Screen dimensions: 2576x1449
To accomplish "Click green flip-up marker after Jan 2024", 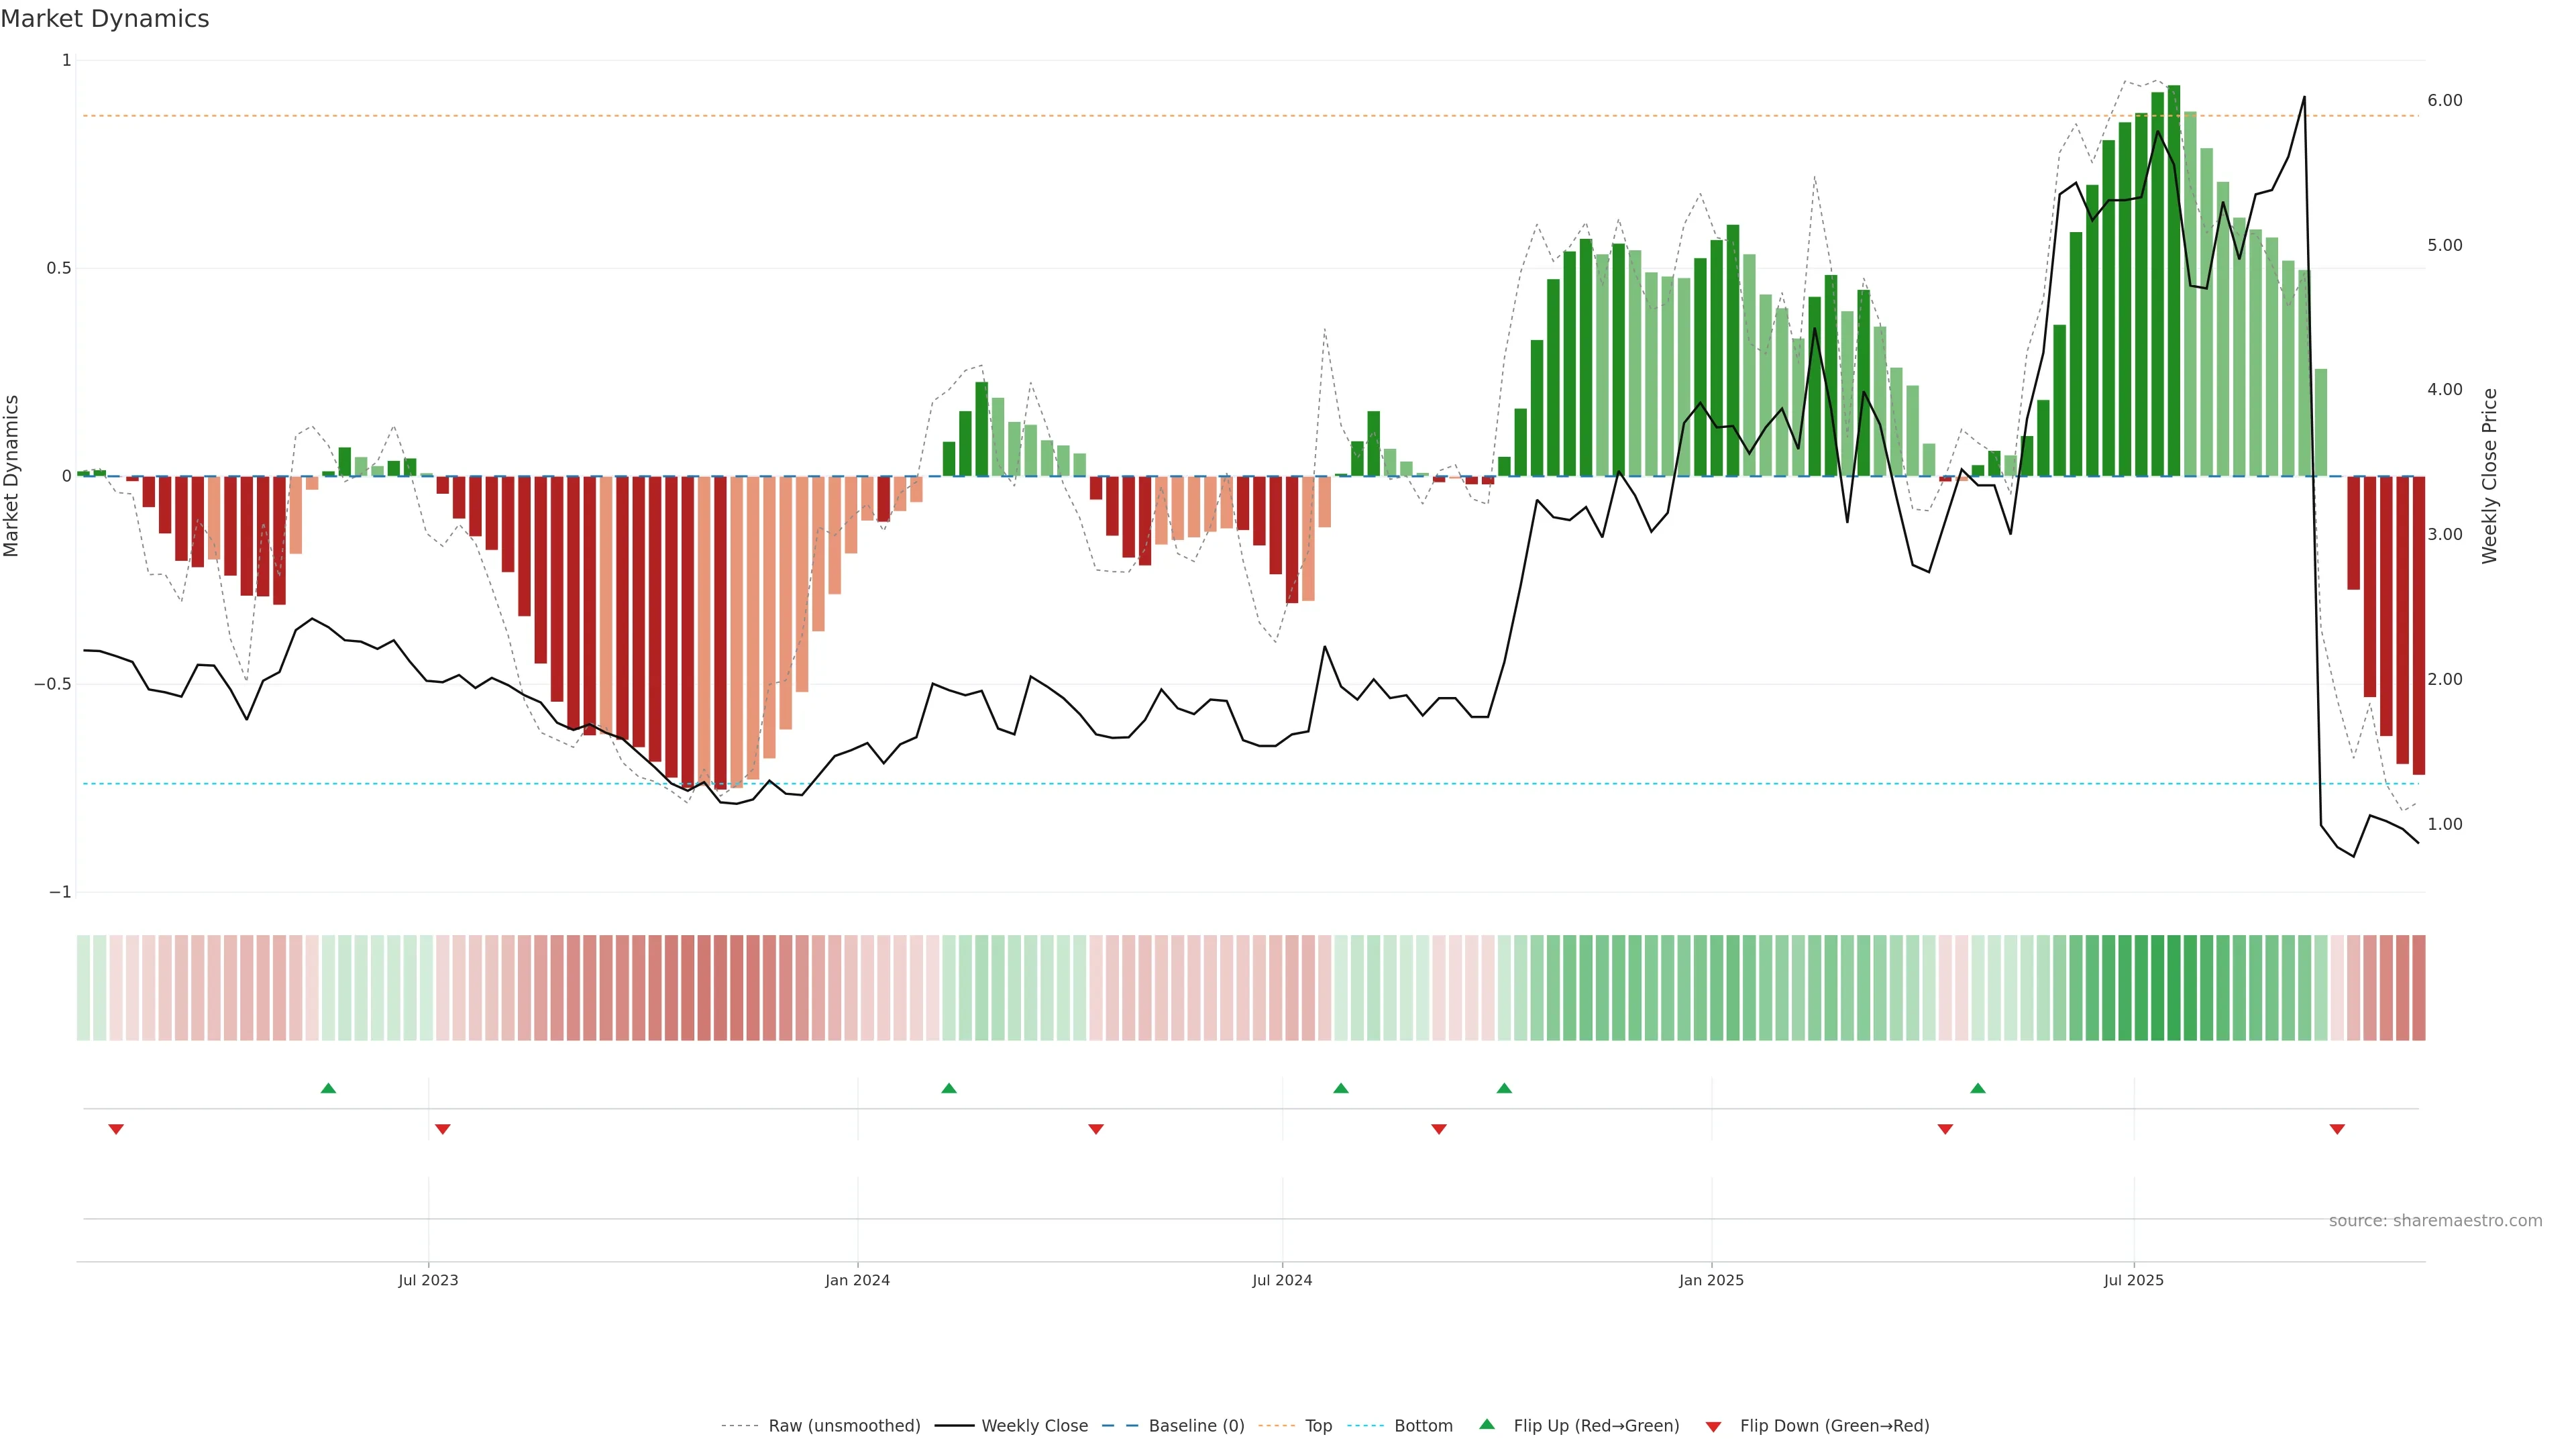I will pyautogui.click(x=949, y=1088).
